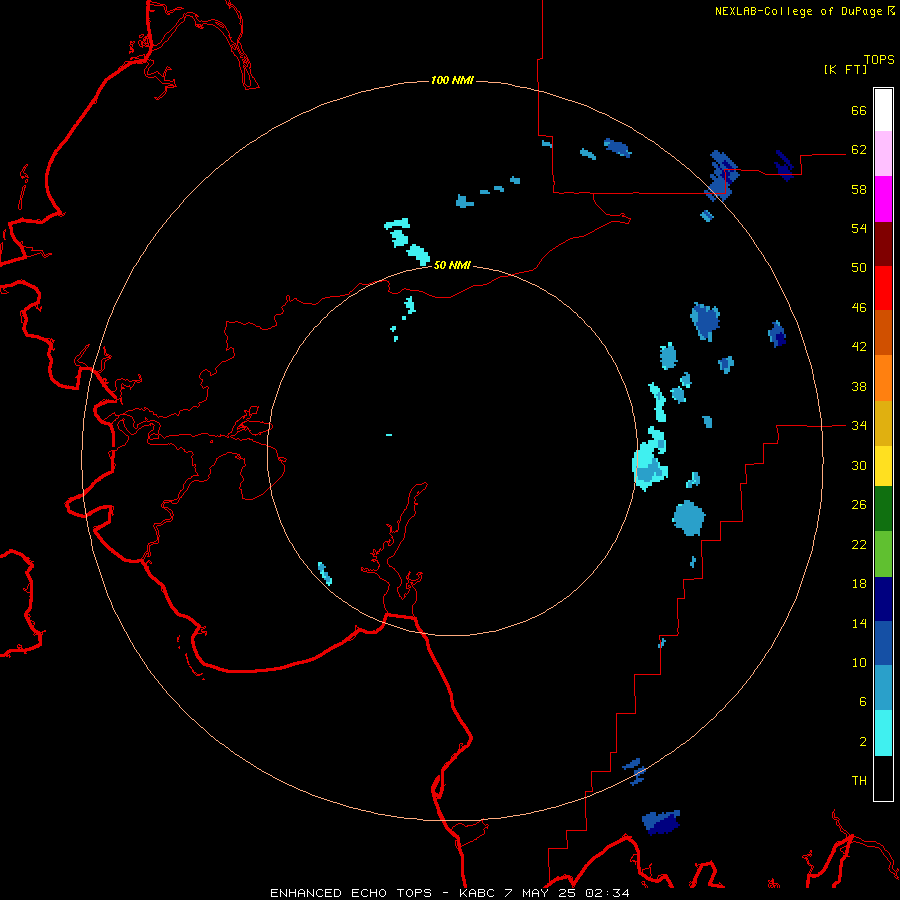Click the TOPS legend title
The image size is (900, 900).
(879, 59)
